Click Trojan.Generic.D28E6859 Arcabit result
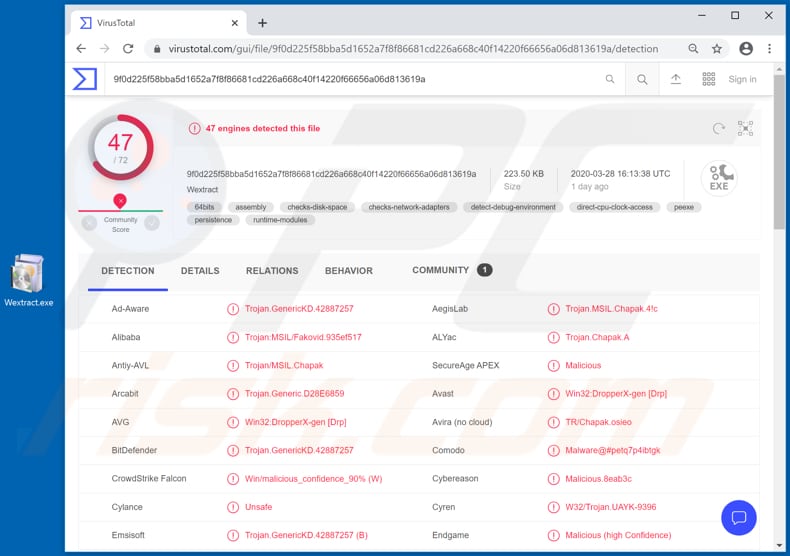 [x=295, y=393]
